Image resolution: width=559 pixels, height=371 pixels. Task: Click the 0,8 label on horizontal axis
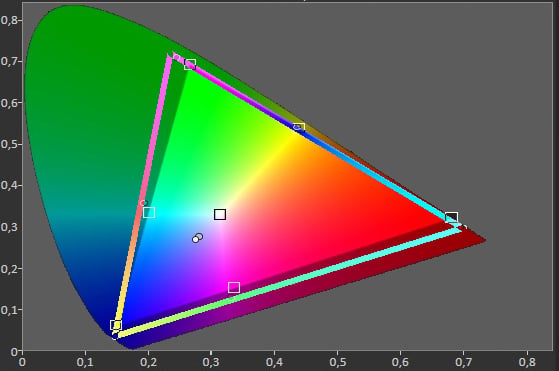coord(527,362)
